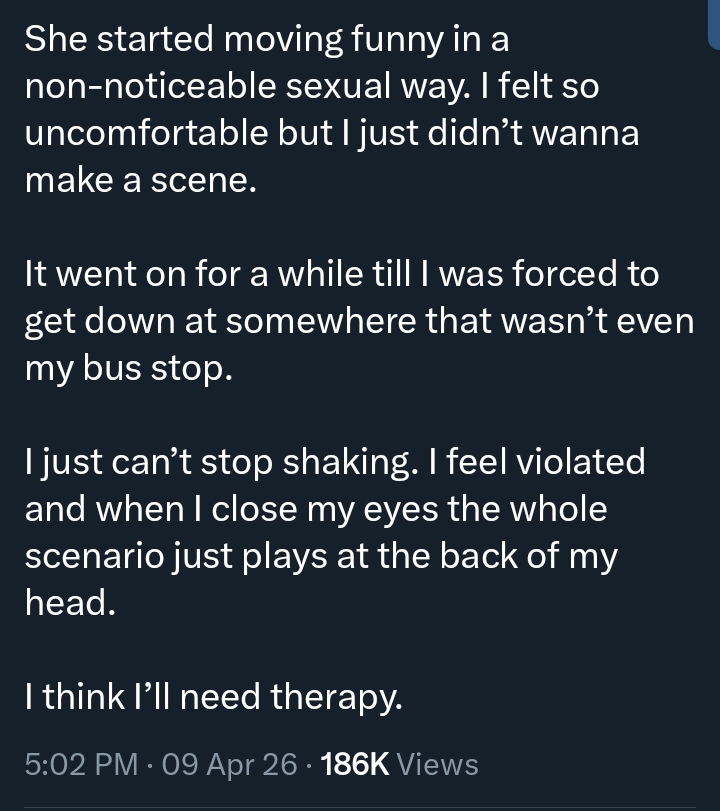The width and height of the screenshot is (720, 811).
Task: Click the word "therapy" in the tweet
Action: [x=334, y=697]
